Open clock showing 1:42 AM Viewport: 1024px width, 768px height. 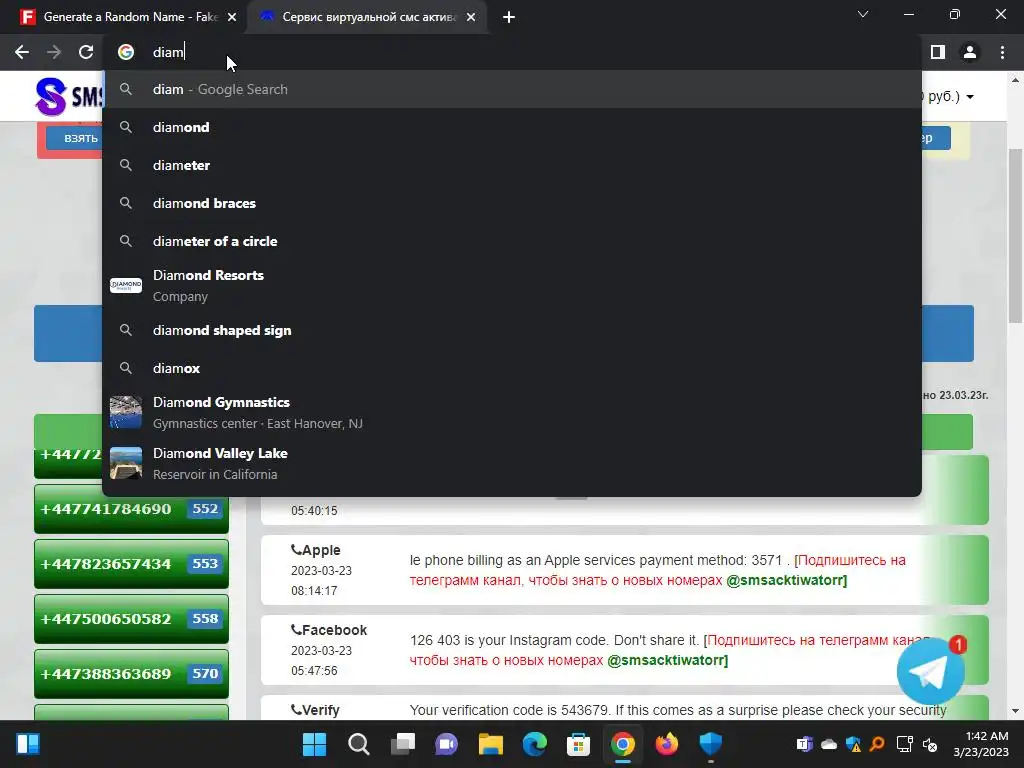click(x=980, y=744)
